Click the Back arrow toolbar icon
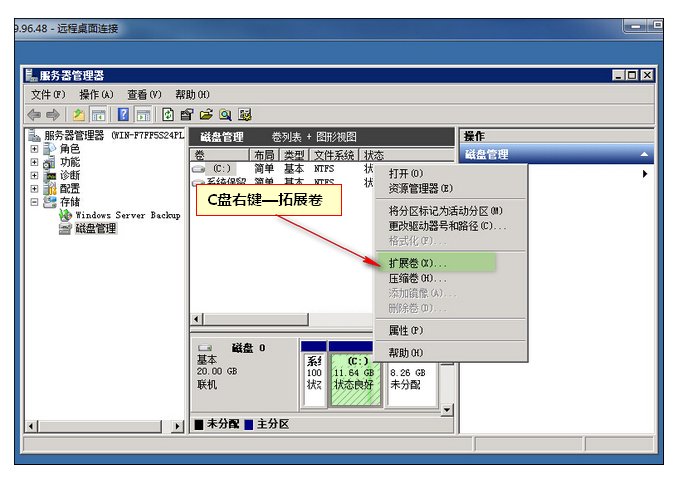Screen dimensions: 679x477 [x=34, y=114]
